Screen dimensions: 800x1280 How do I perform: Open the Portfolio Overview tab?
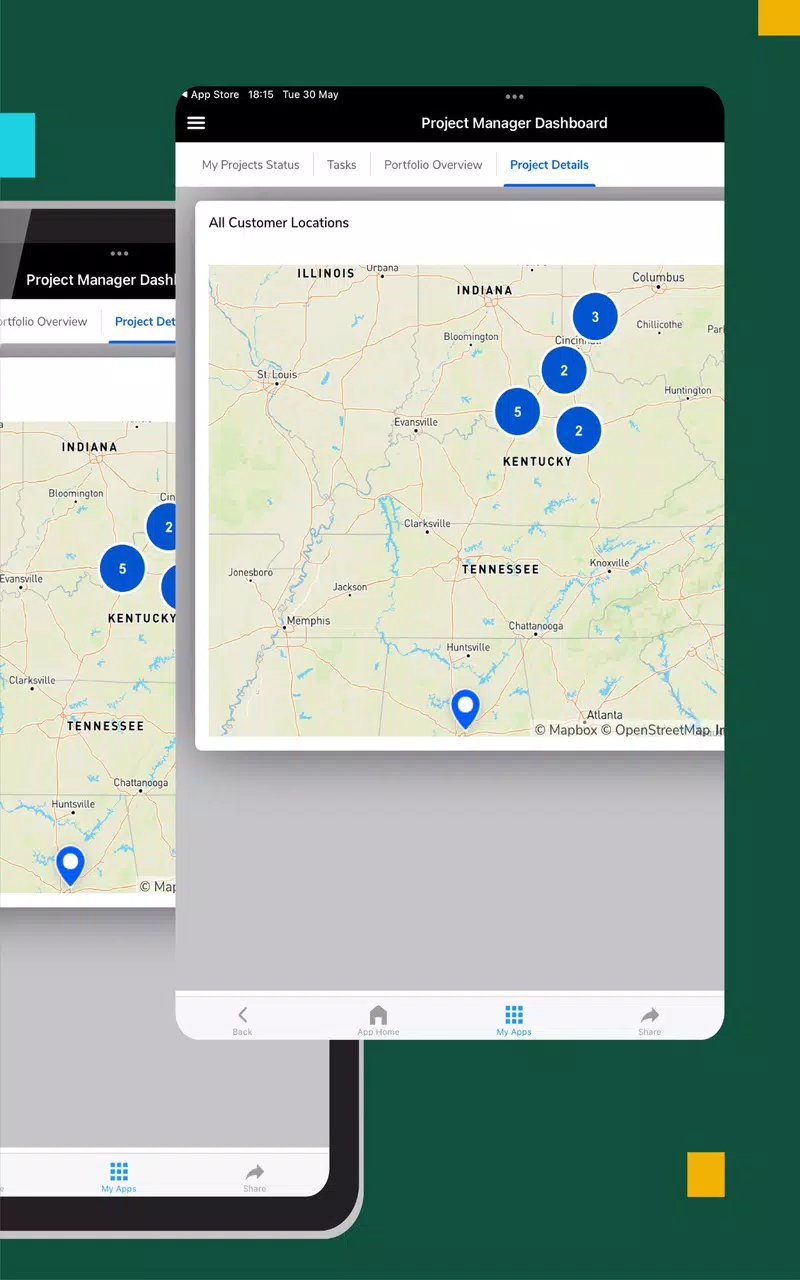pyautogui.click(x=433, y=165)
